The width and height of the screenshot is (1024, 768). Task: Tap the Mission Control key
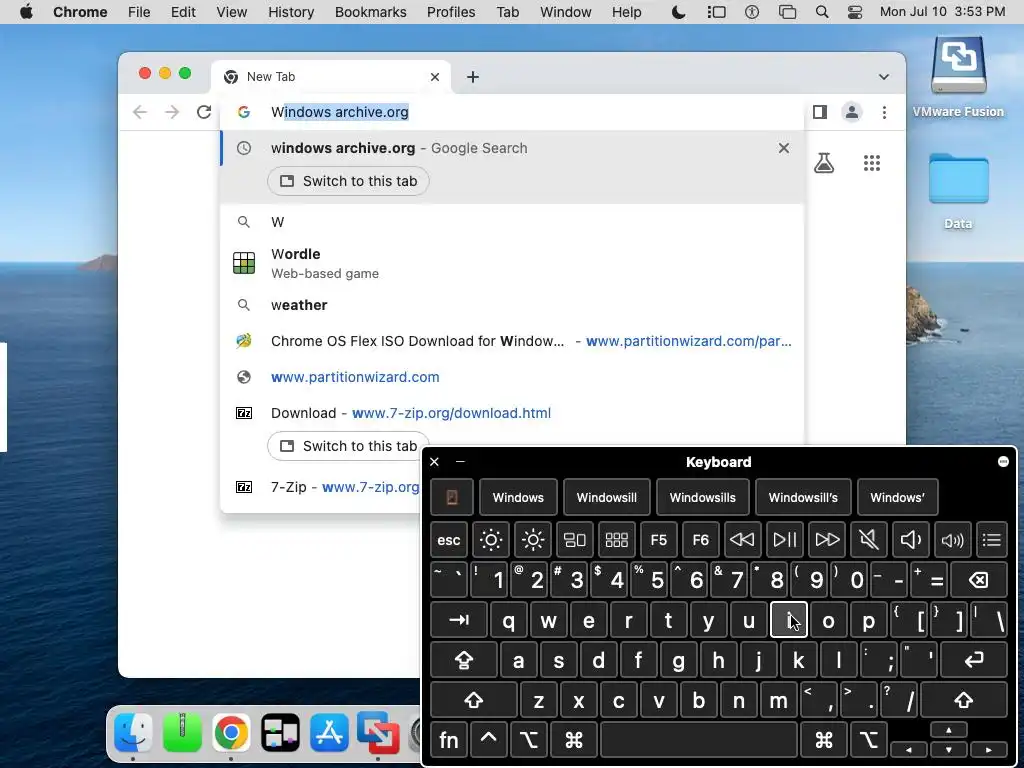(x=575, y=540)
